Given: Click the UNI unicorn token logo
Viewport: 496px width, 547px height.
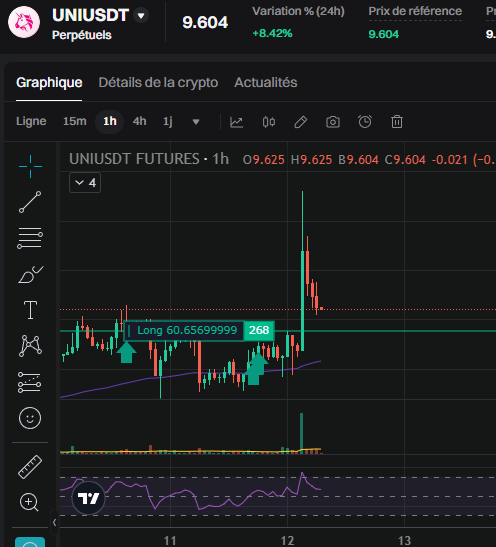Looking at the screenshot, I should pyautogui.click(x=24, y=22).
